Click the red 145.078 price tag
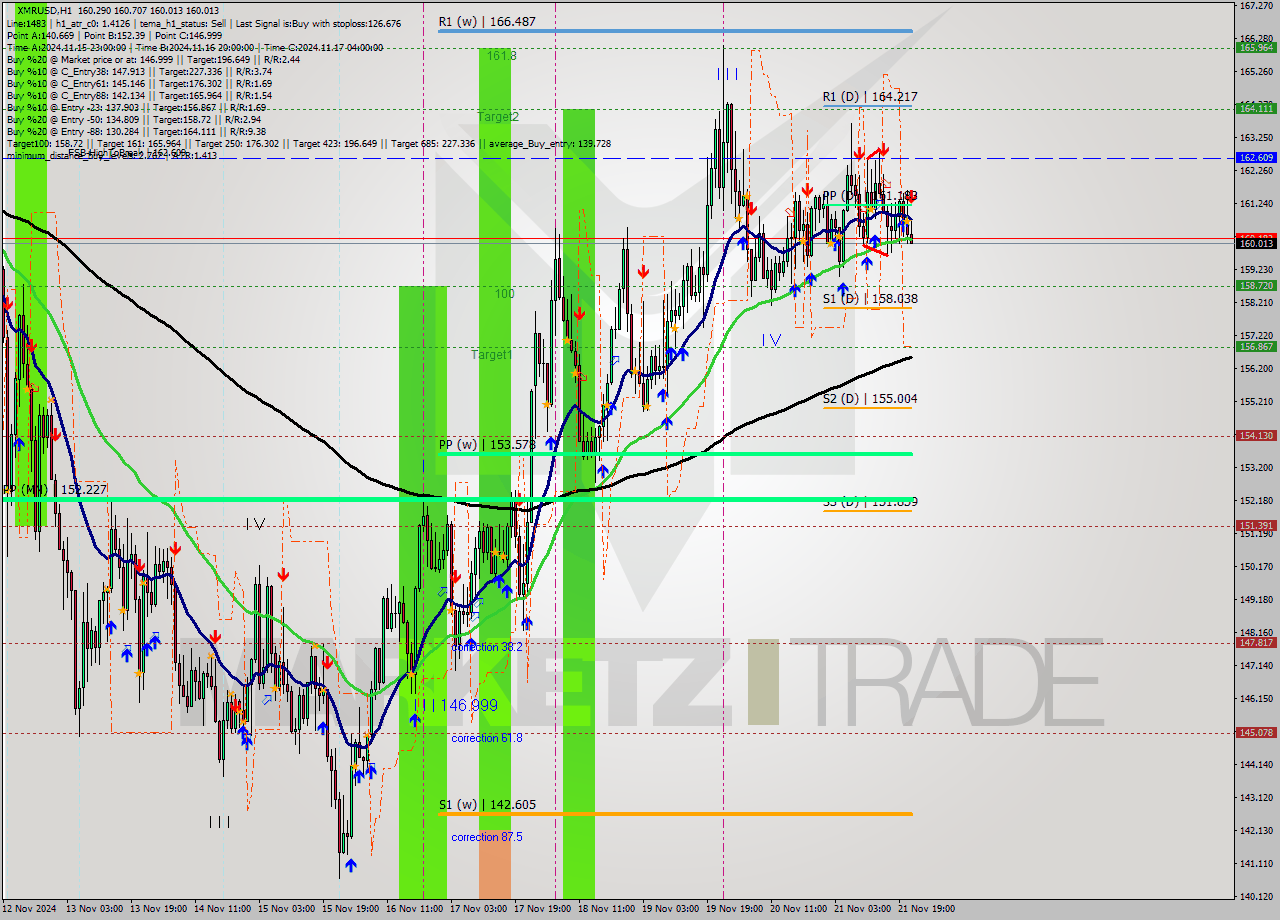The height and width of the screenshot is (920, 1280). (x=1256, y=732)
